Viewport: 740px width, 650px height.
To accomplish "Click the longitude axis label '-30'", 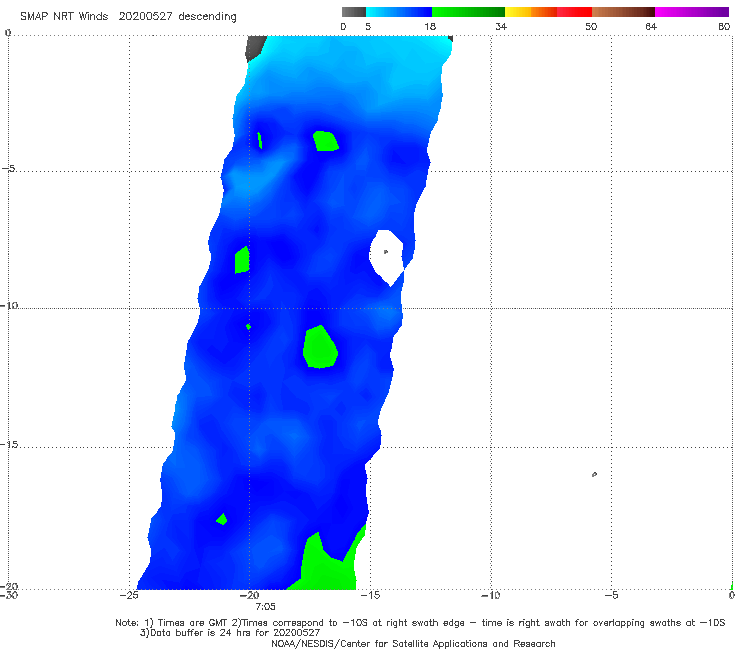I will point(9,595).
